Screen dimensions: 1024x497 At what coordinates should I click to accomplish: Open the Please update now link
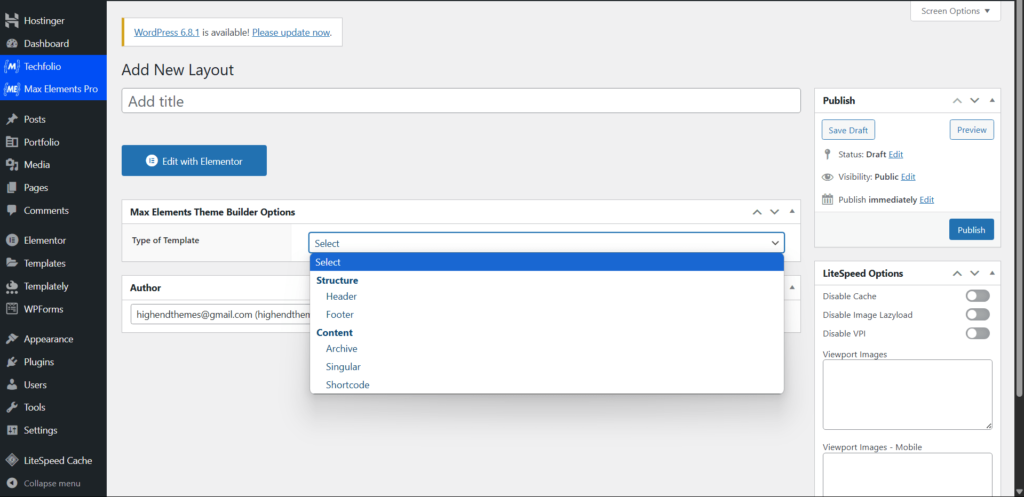coord(291,32)
